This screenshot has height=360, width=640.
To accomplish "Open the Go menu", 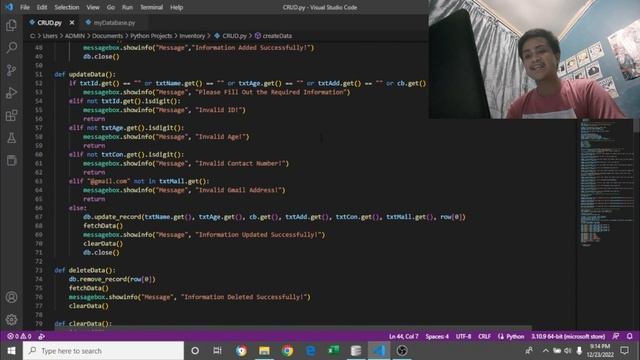I will click(x=111, y=7).
